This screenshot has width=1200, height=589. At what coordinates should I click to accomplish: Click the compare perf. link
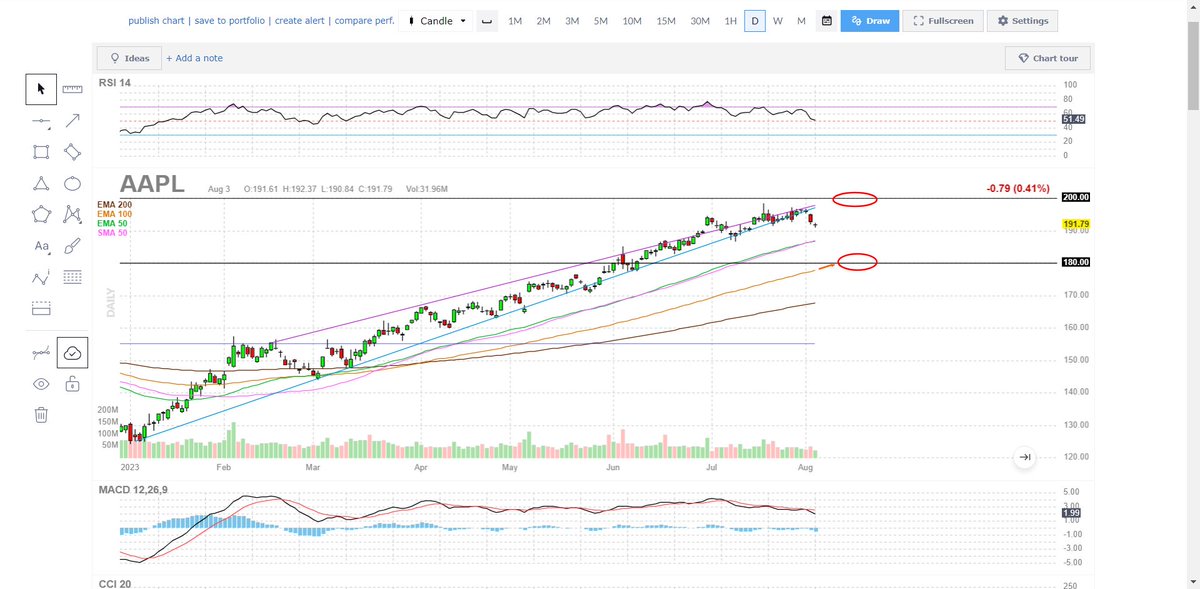tap(363, 21)
